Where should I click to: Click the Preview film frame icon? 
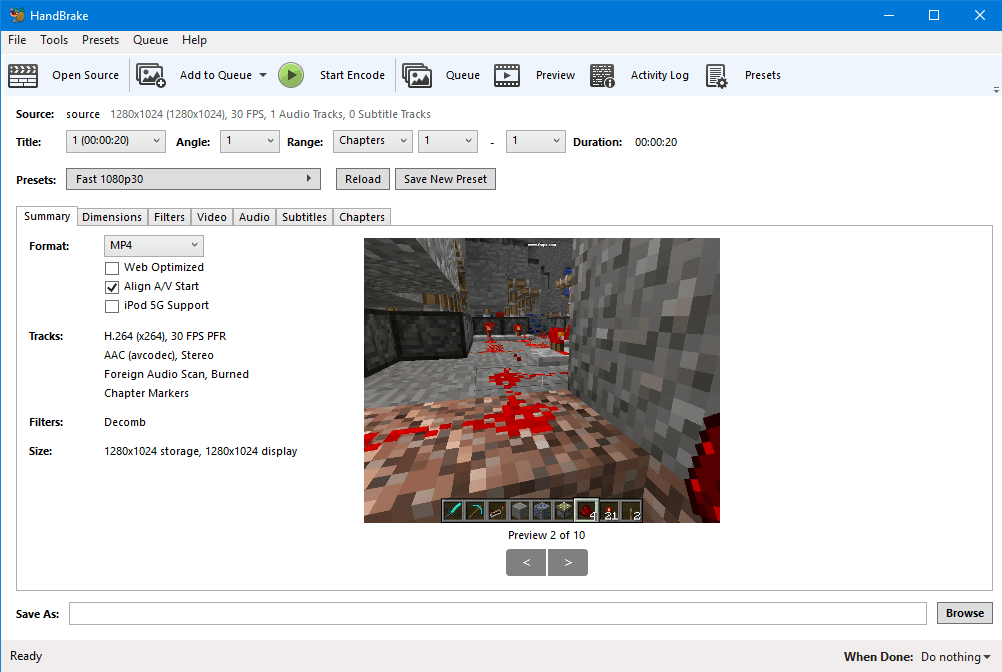tap(507, 75)
